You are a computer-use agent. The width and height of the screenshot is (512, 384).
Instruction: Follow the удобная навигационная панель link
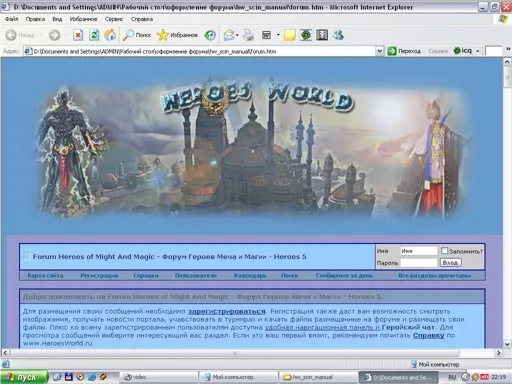click(323, 327)
